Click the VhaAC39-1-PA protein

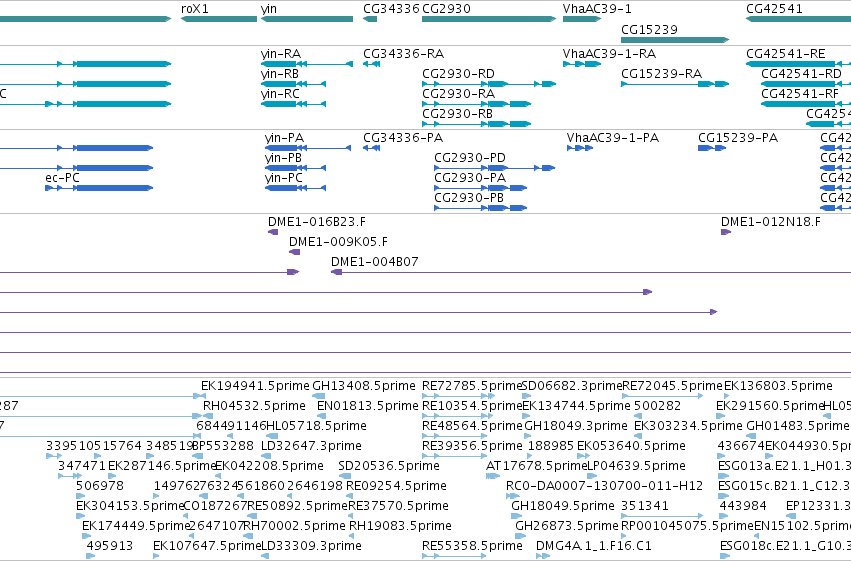pos(580,148)
